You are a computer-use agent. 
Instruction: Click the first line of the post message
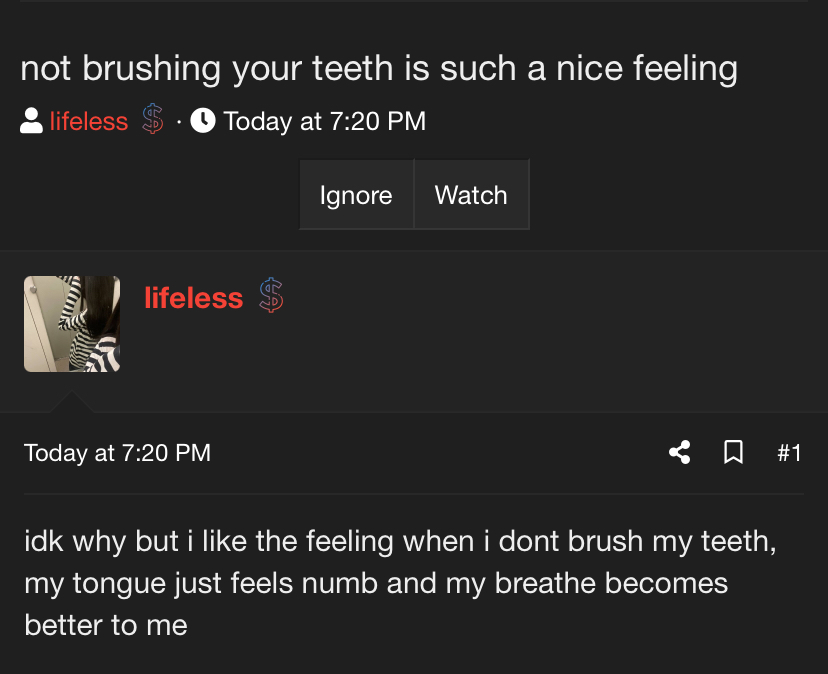[x=400, y=542]
